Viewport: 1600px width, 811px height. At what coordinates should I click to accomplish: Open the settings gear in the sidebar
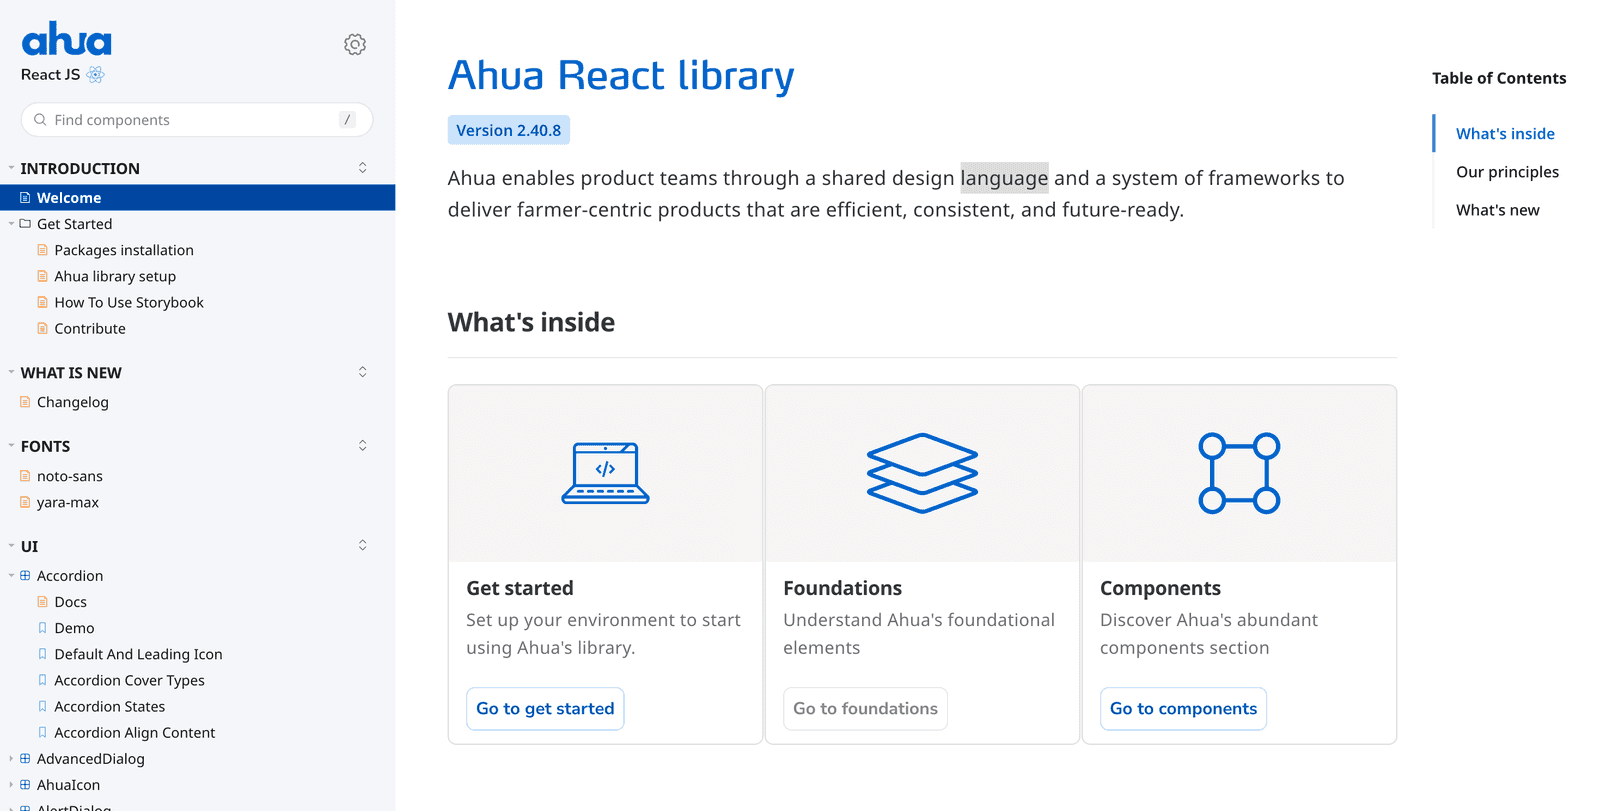coord(355,45)
